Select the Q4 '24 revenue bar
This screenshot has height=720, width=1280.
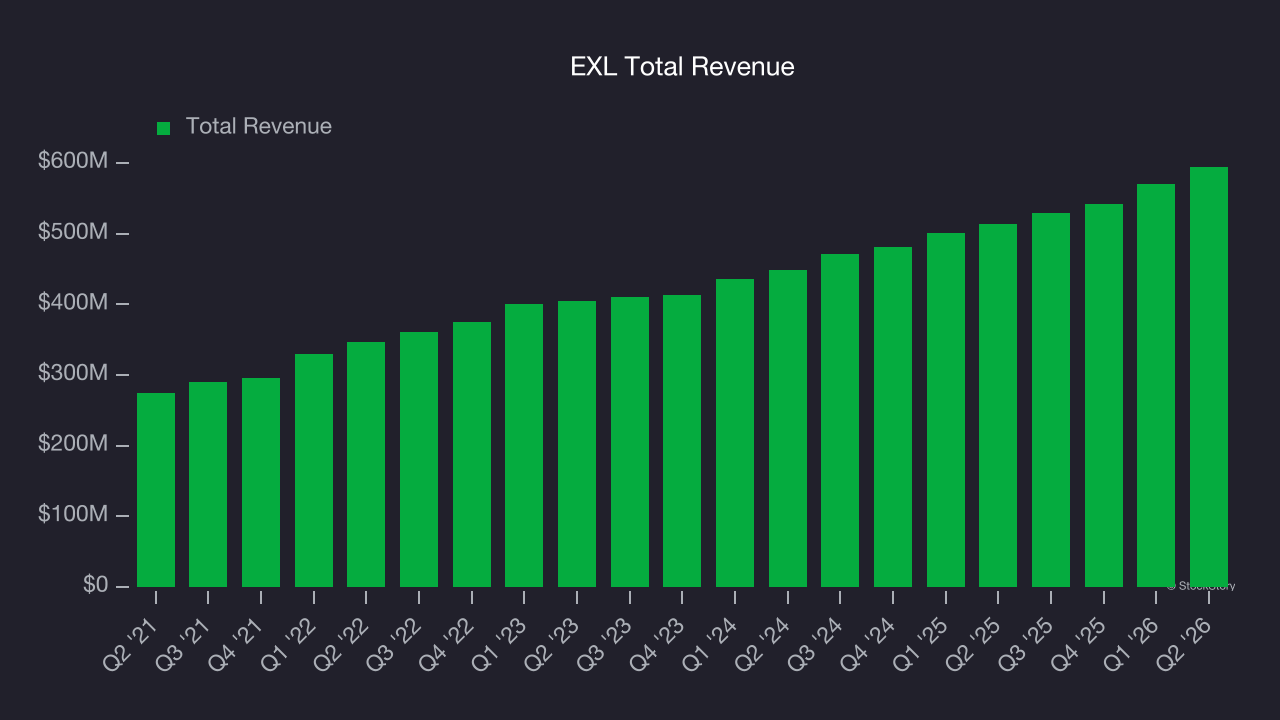point(893,417)
